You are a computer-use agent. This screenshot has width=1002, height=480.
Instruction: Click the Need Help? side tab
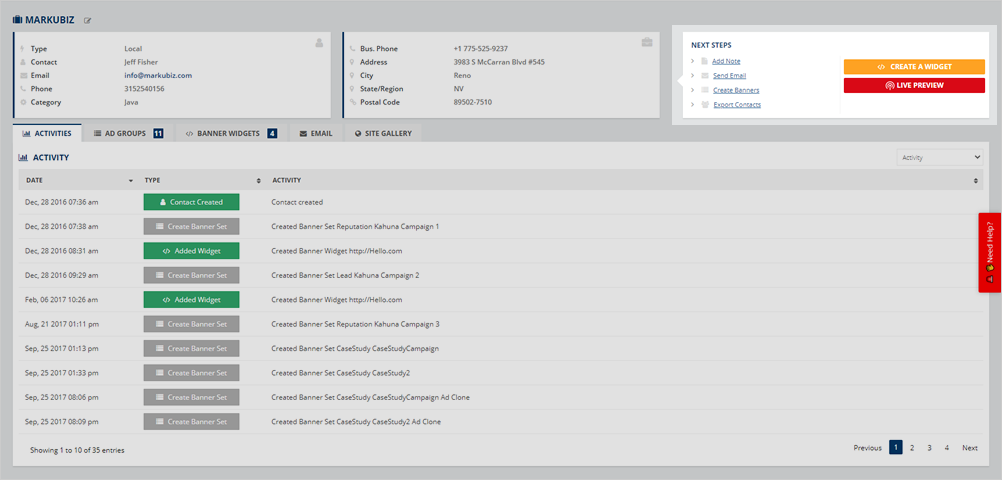point(989,252)
